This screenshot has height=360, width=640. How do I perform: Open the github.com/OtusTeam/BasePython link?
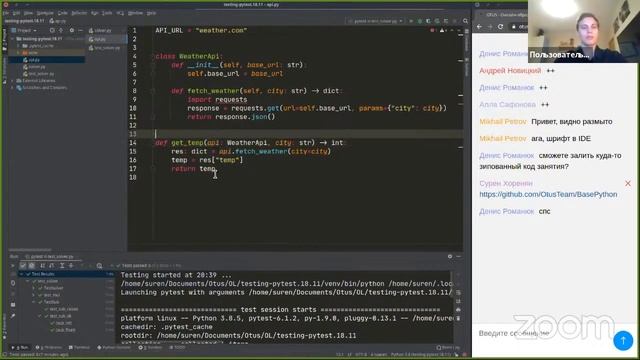[x=548, y=195]
